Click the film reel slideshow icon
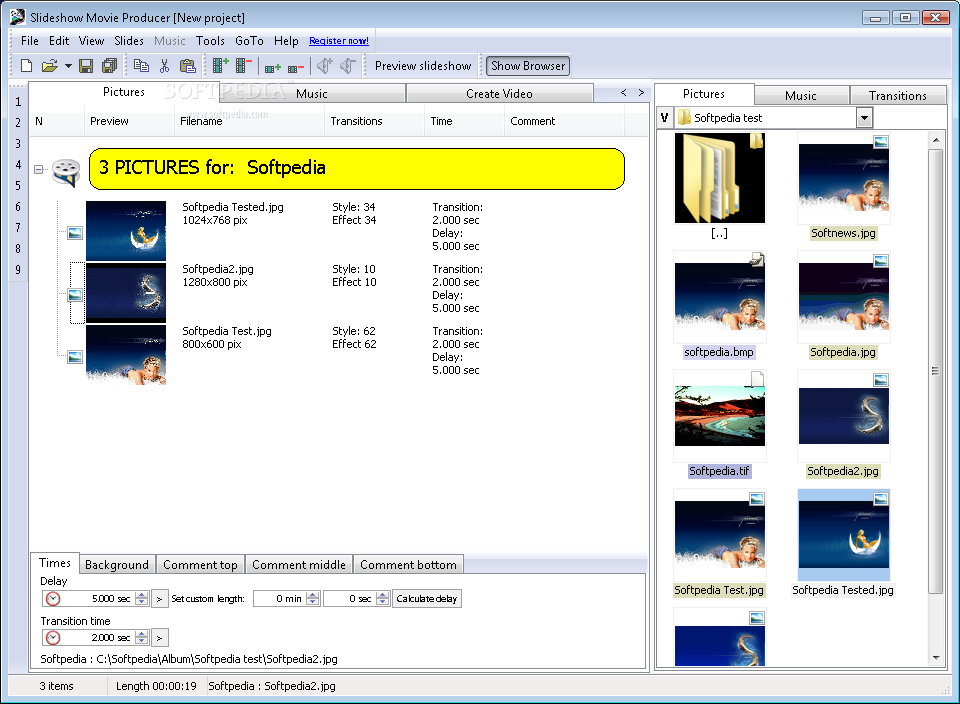The image size is (960, 704). 66,171
